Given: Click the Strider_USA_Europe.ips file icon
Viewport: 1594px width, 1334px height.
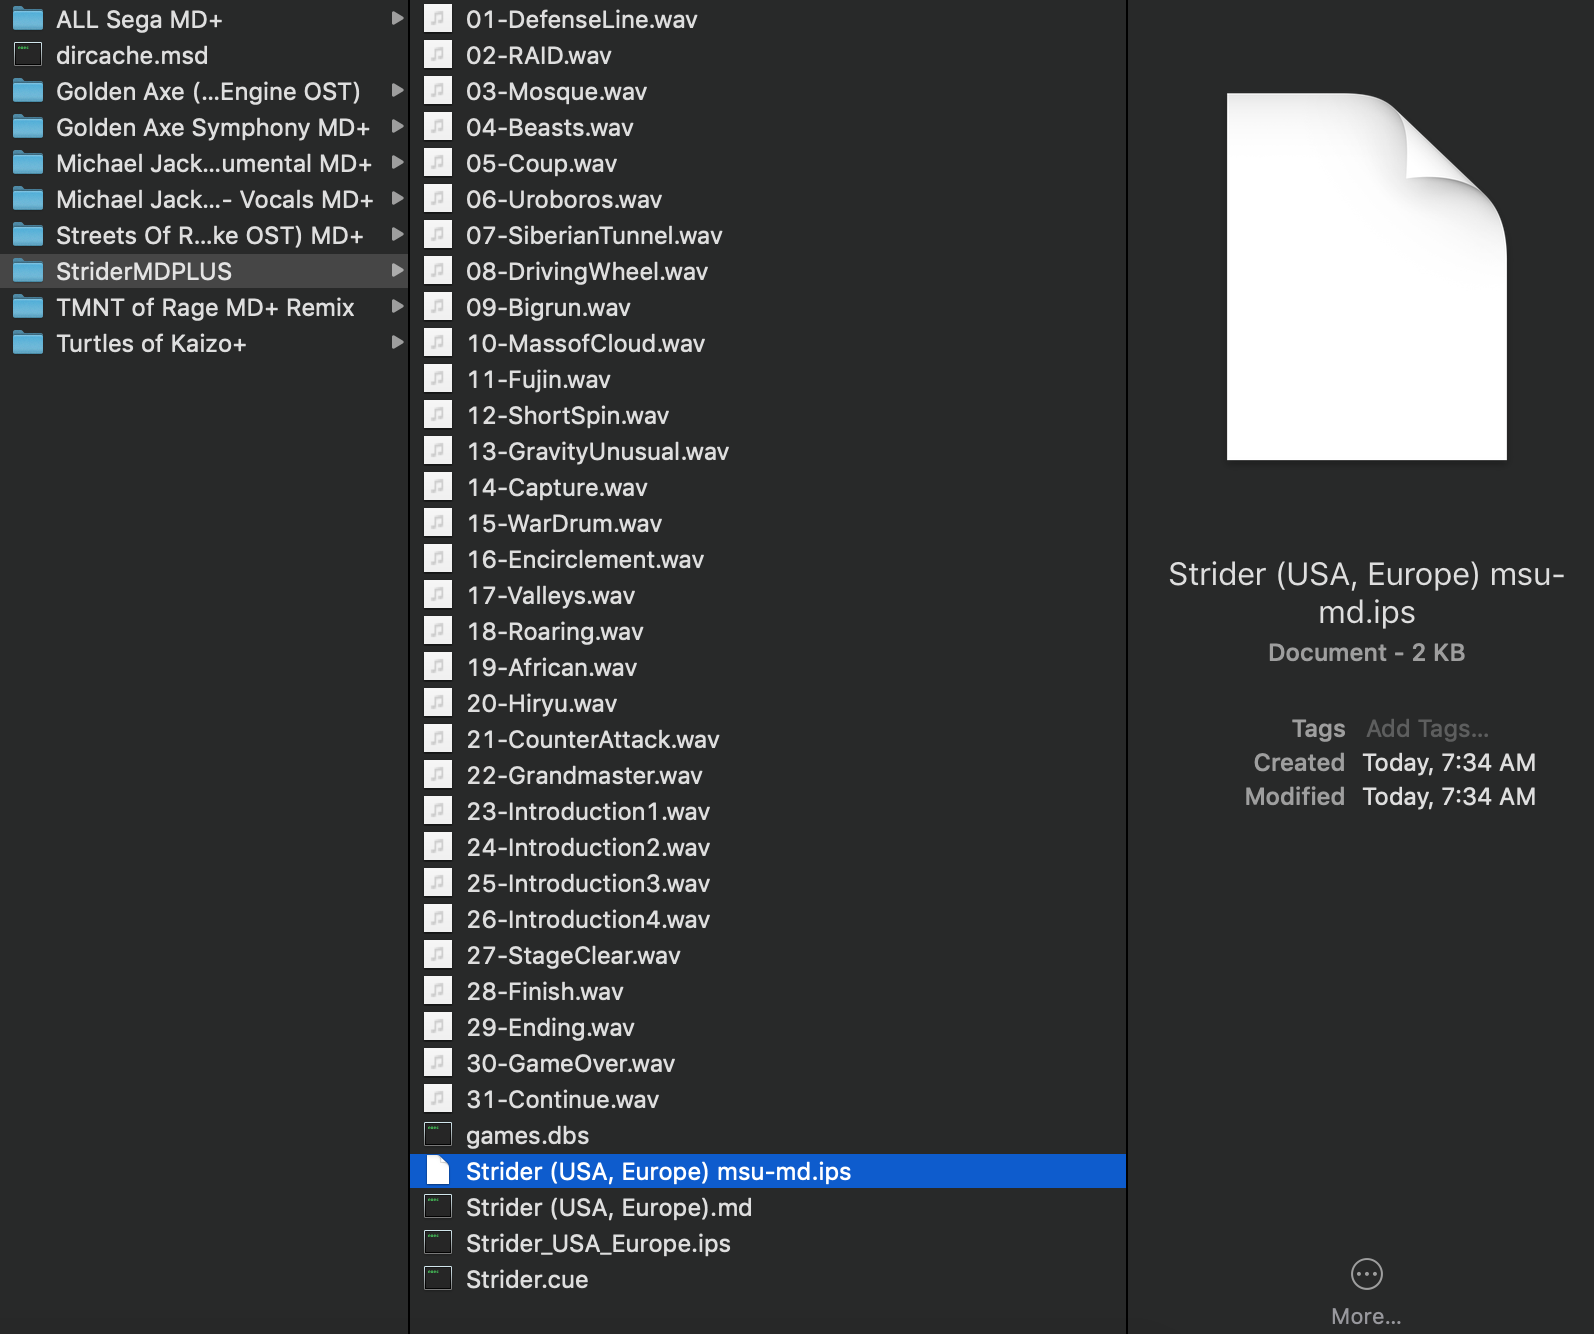Looking at the screenshot, I should point(438,1243).
